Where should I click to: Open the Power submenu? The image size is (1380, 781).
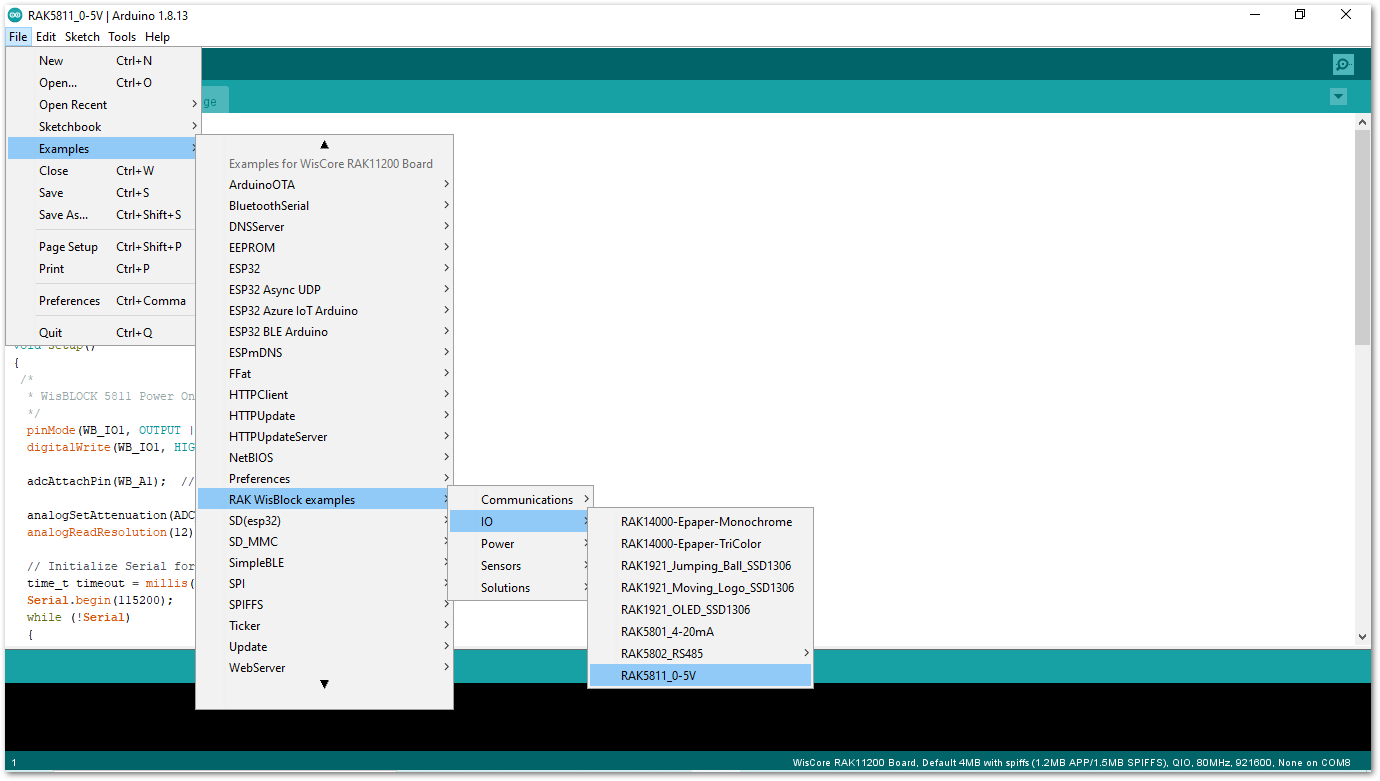click(x=521, y=544)
